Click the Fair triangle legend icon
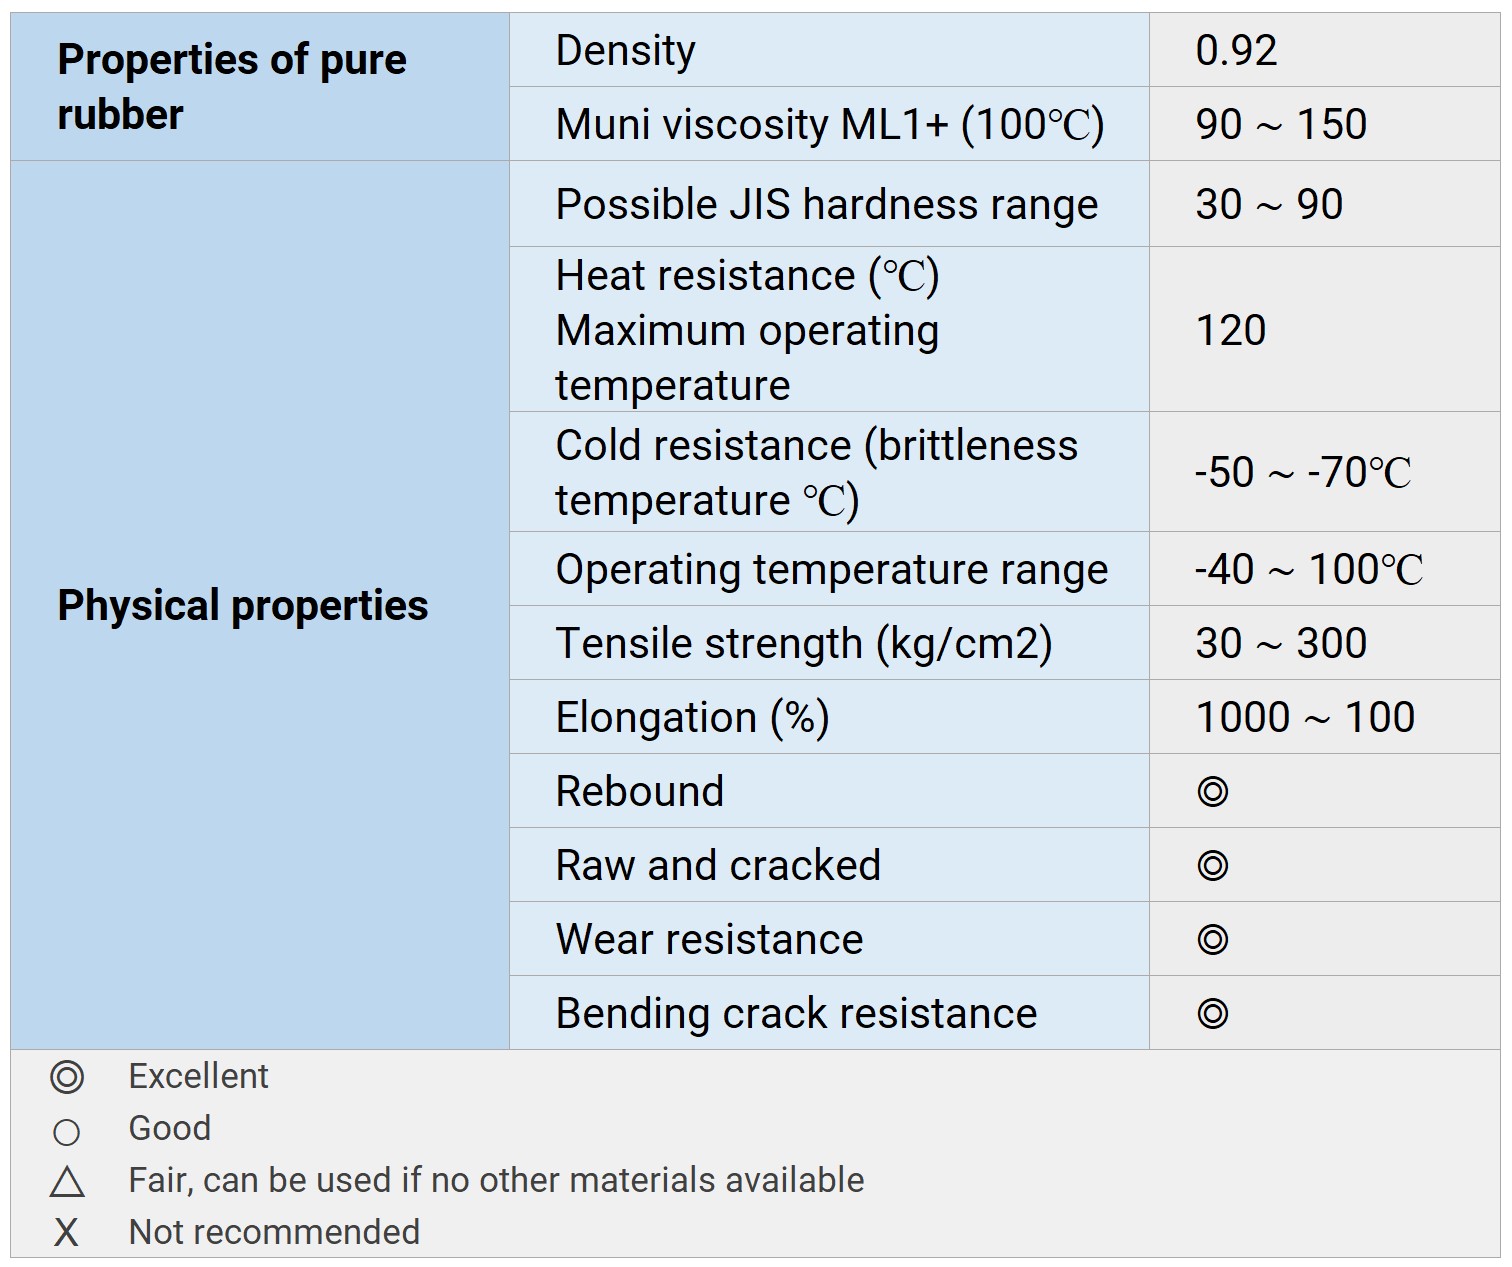 point(67,1182)
